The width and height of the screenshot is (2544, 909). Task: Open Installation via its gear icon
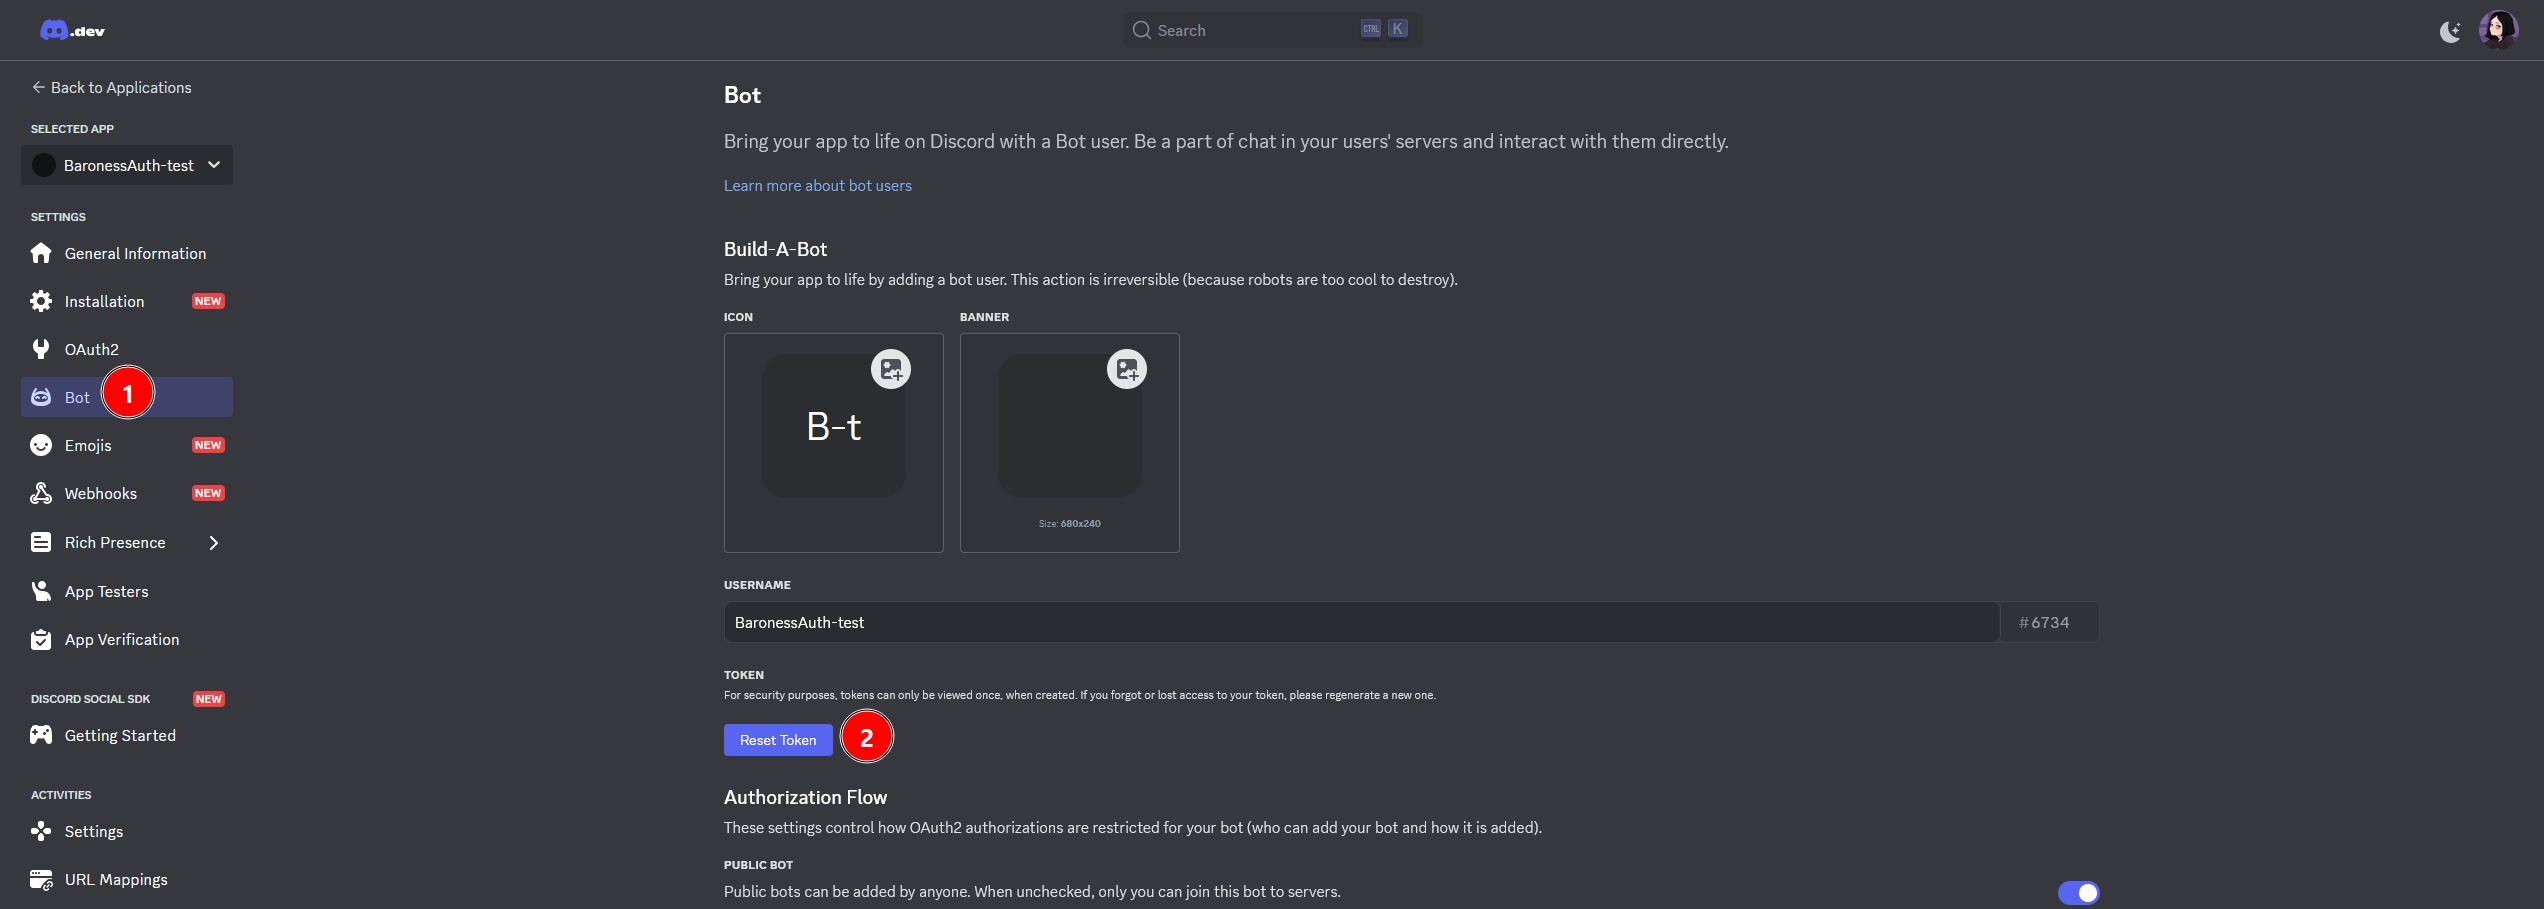tap(41, 301)
